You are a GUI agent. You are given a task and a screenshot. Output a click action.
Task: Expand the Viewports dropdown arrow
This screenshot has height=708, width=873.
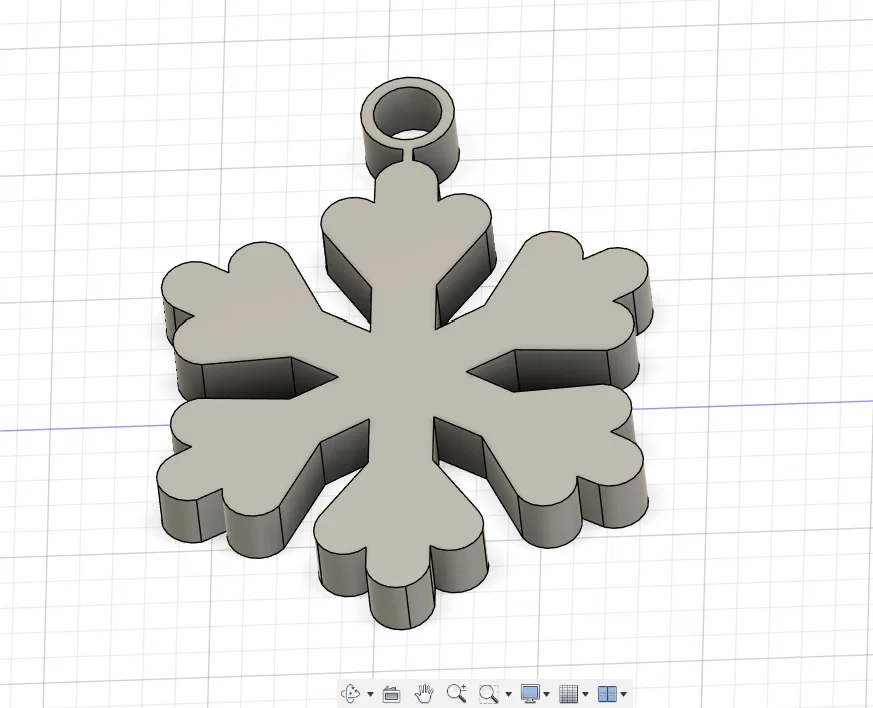[624, 694]
